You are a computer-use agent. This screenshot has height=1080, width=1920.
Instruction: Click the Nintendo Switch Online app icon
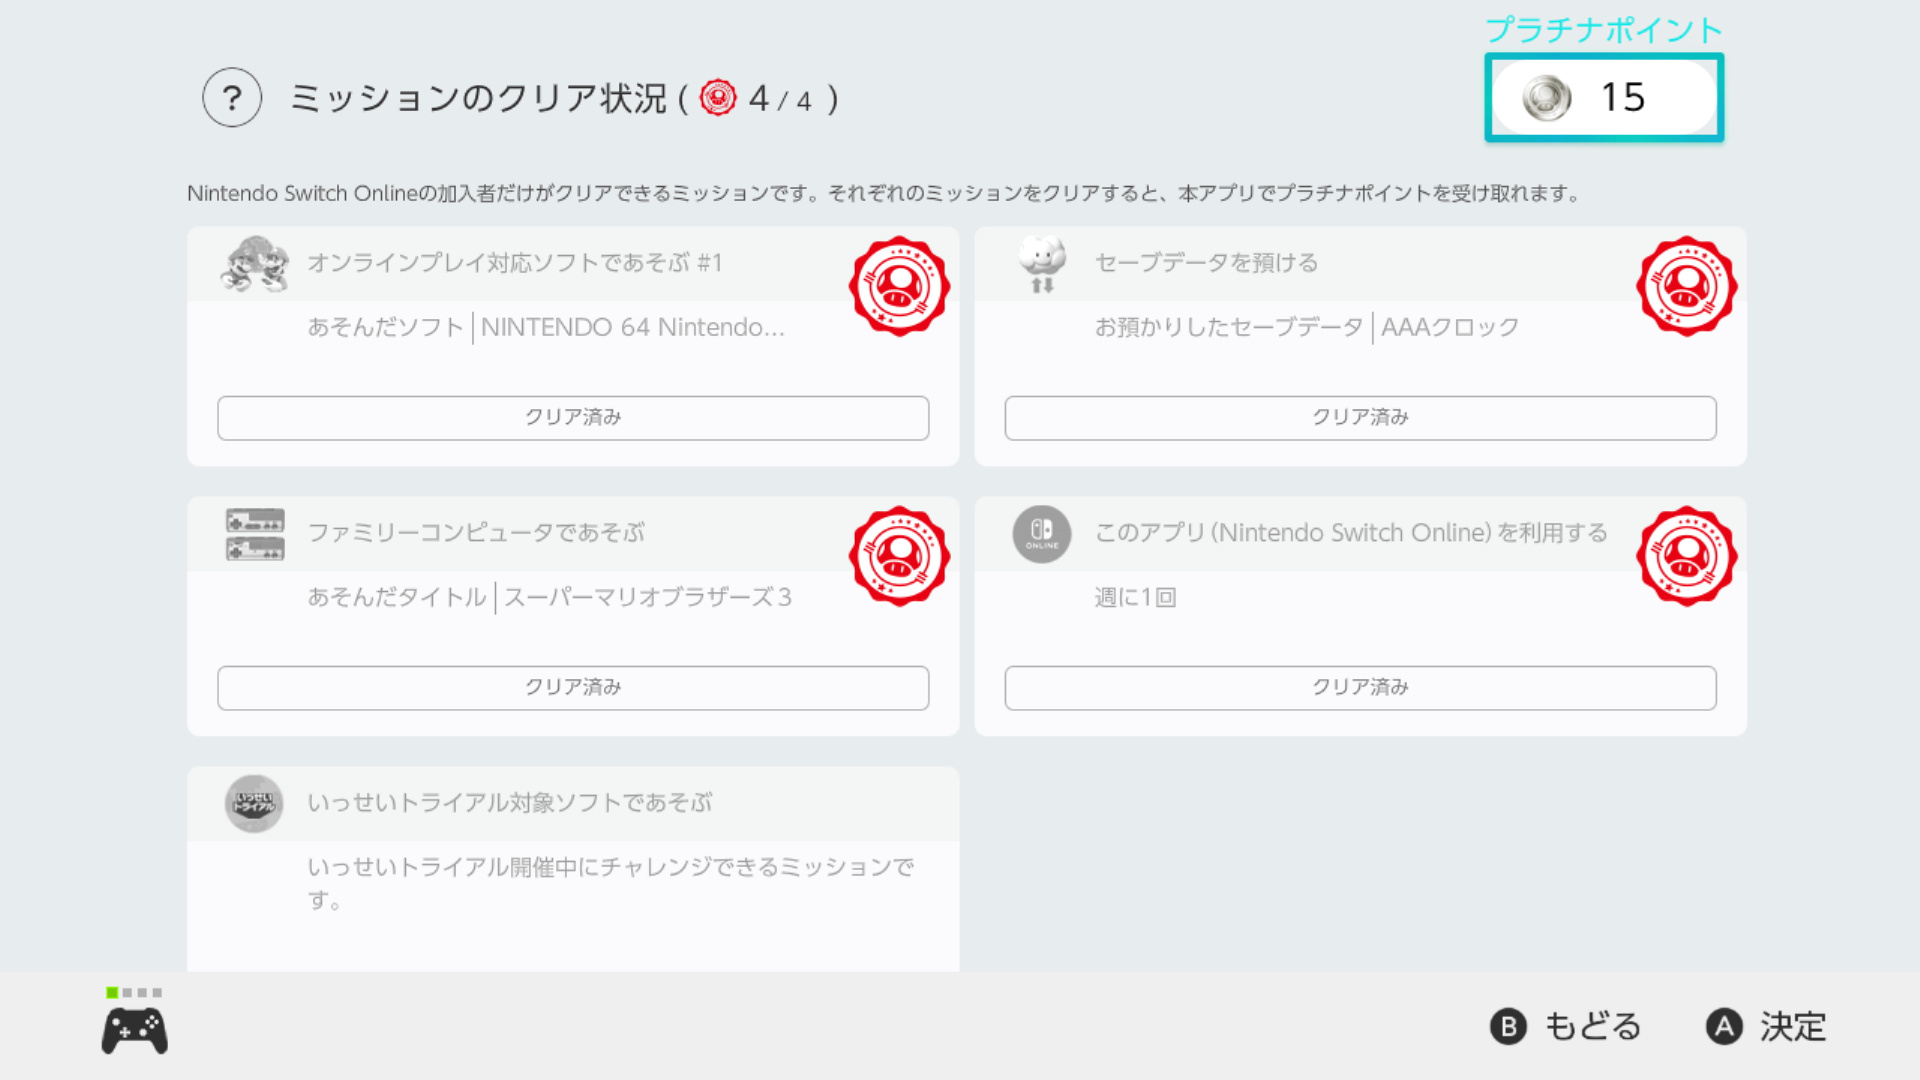(x=1042, y=535)
